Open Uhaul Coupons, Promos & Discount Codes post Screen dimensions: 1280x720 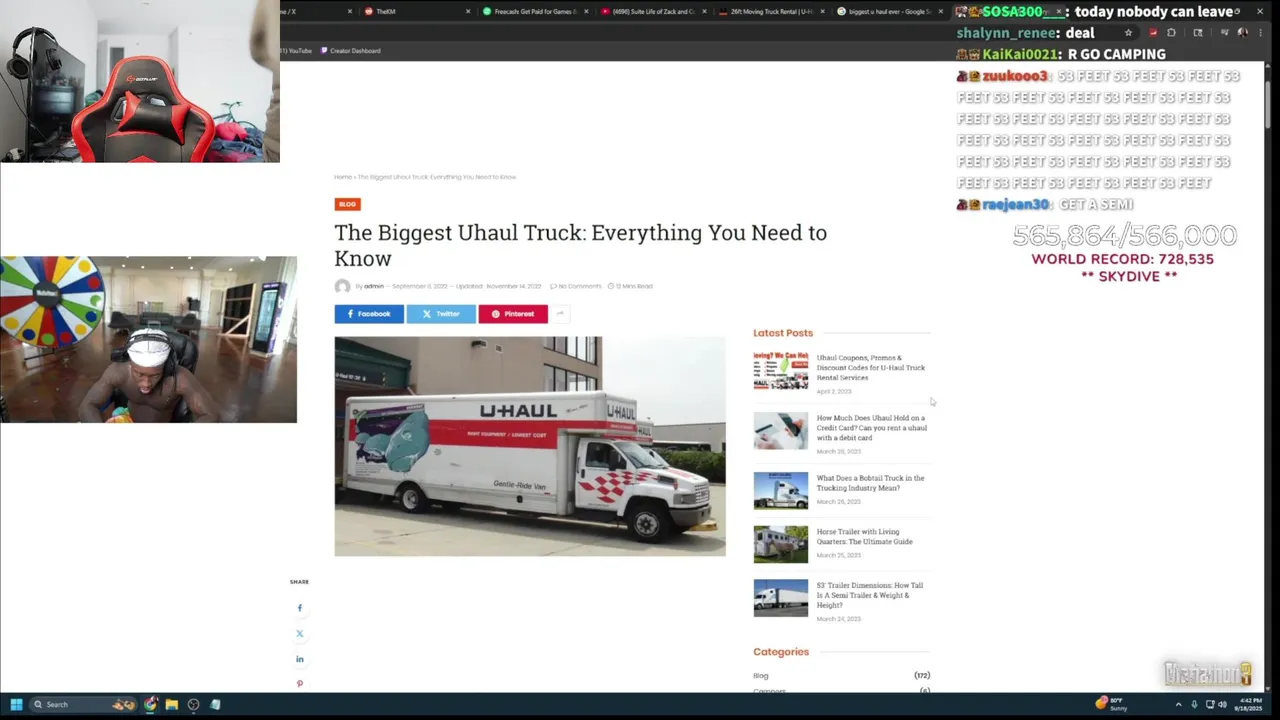(871, 367)
